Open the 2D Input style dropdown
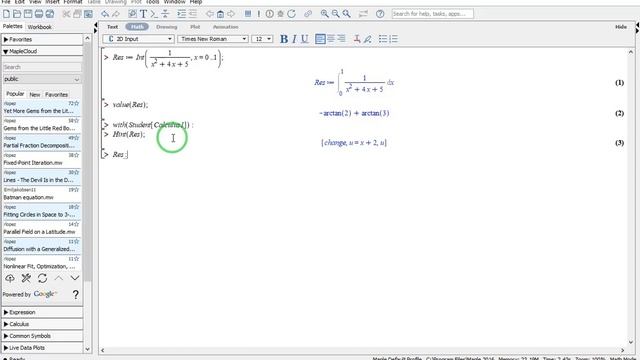Image resolution: width=640 pixels, height=360 pixels. click(x=138, y=39)
